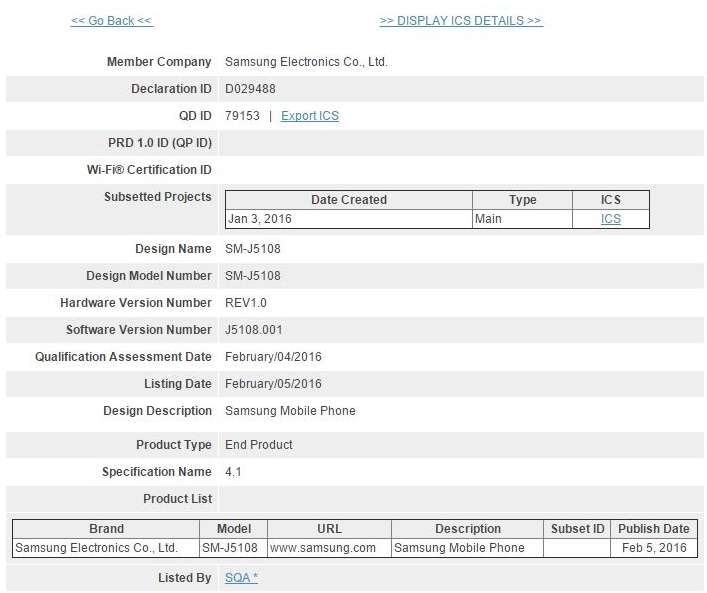Click the Model column header
707x593 pixels.
point(234,529)
